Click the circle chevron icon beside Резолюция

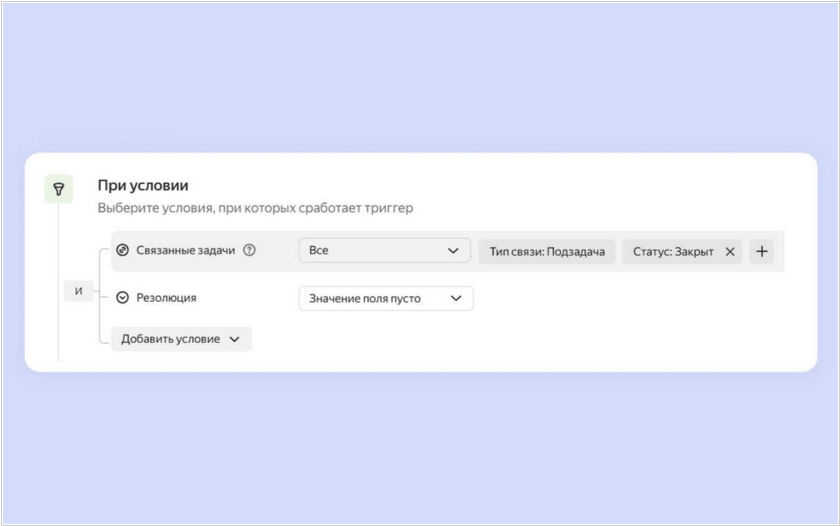point(123,298)
